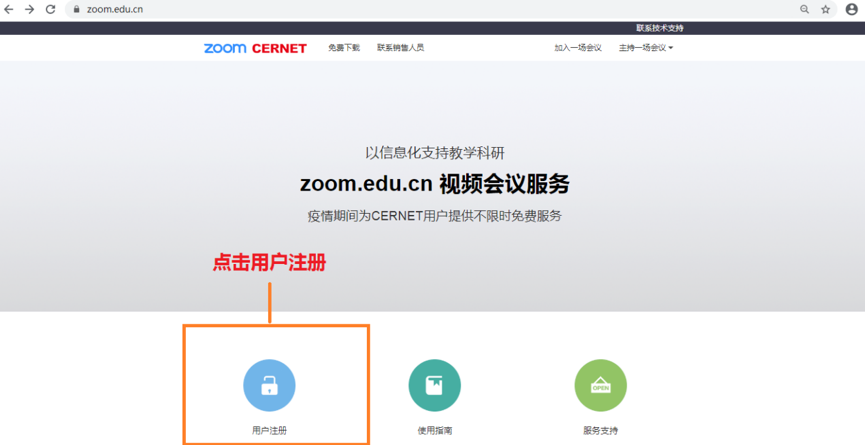Open the teal 使用指南 book icon
The height and width of the screenshot is (445, 865).
point(434,385)
